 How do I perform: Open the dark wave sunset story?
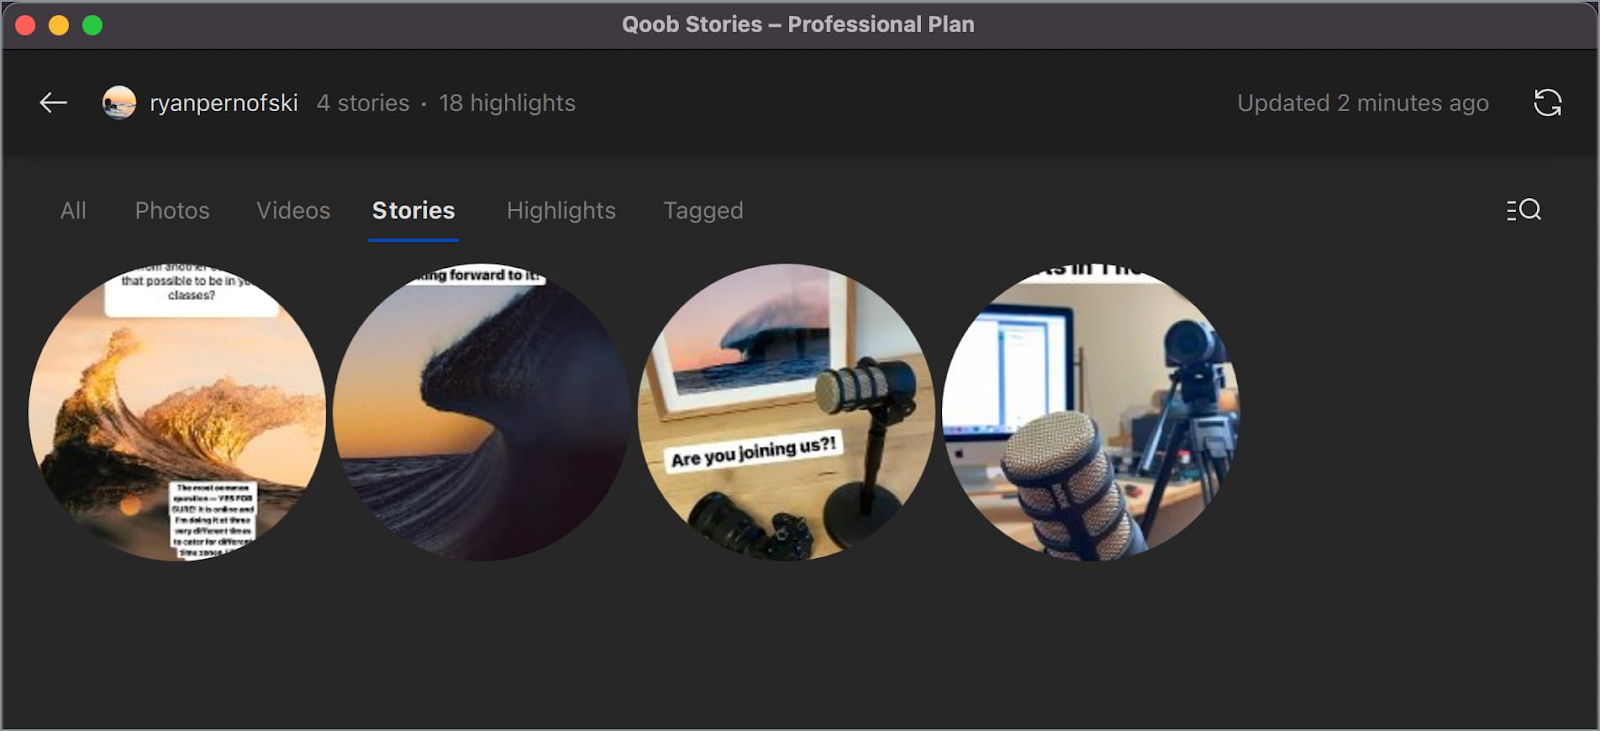coord(482,412)
